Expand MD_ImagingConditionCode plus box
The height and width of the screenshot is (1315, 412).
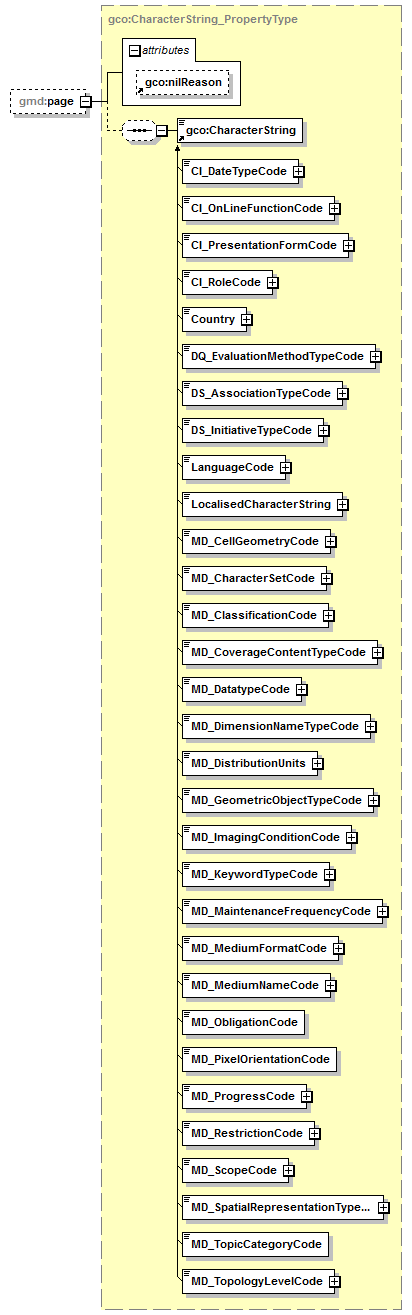(x=352, y=837)
